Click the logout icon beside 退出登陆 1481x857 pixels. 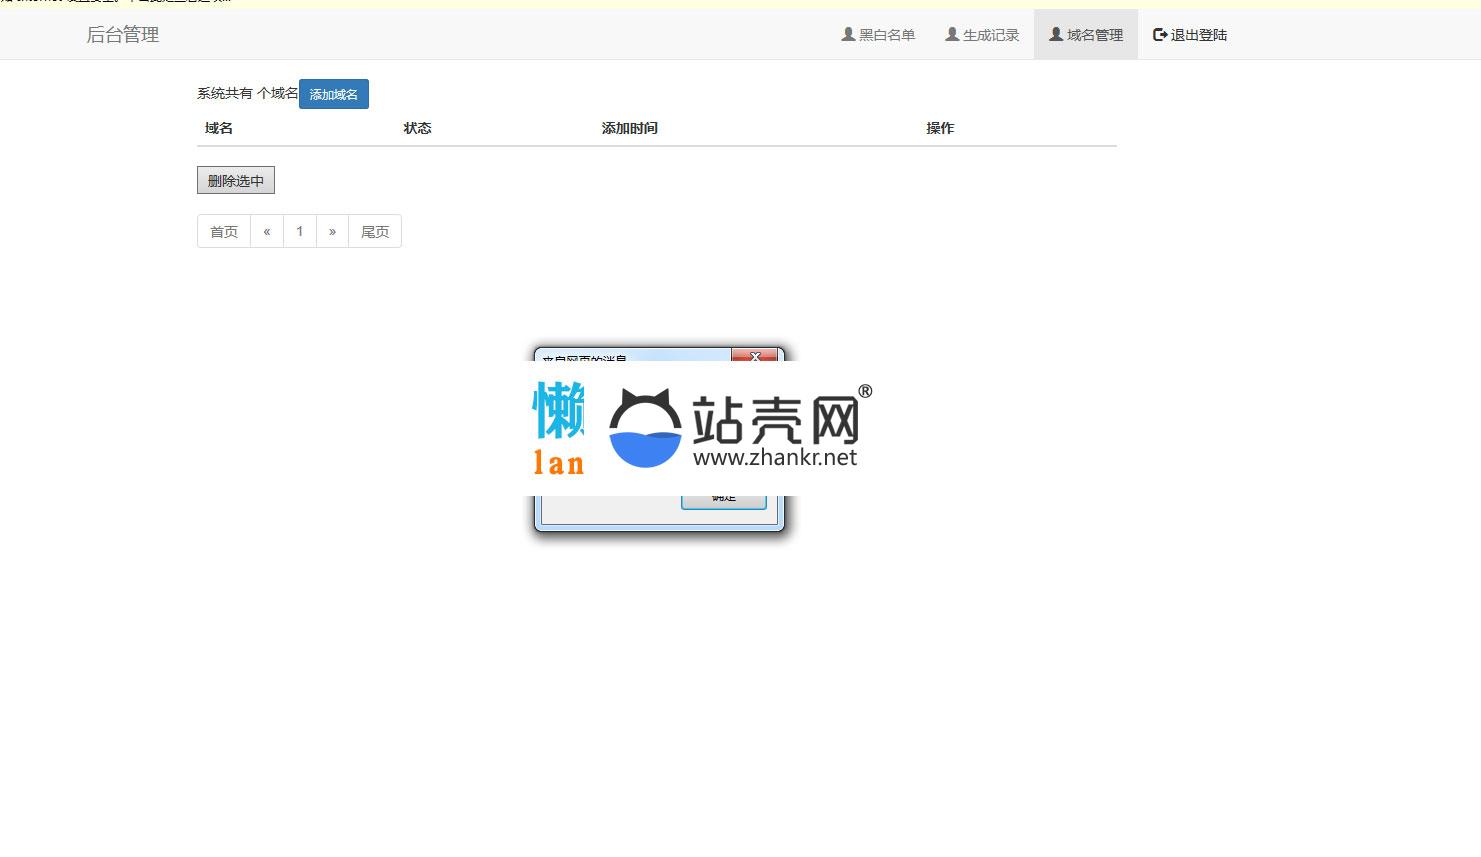(1160, 35)
